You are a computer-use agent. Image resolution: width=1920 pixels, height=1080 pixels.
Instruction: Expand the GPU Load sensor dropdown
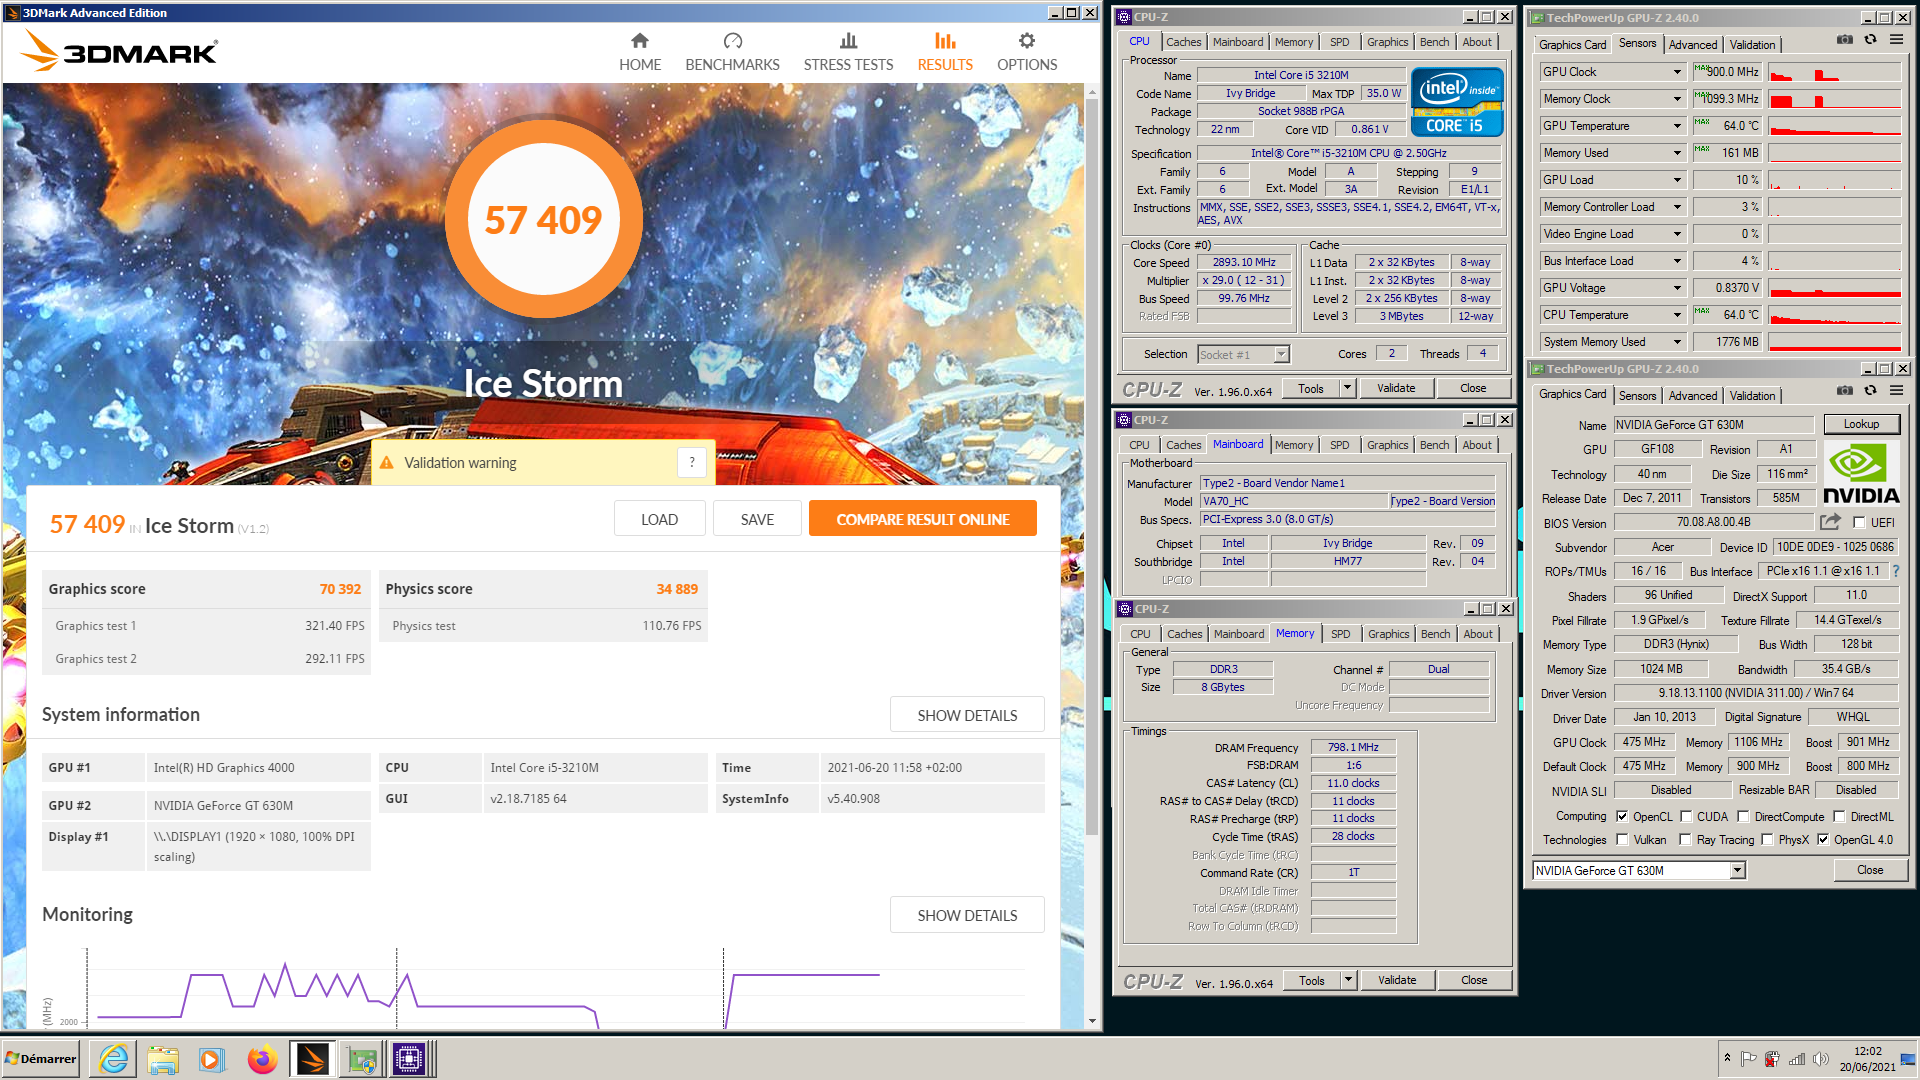click(x=1677, y=180)
